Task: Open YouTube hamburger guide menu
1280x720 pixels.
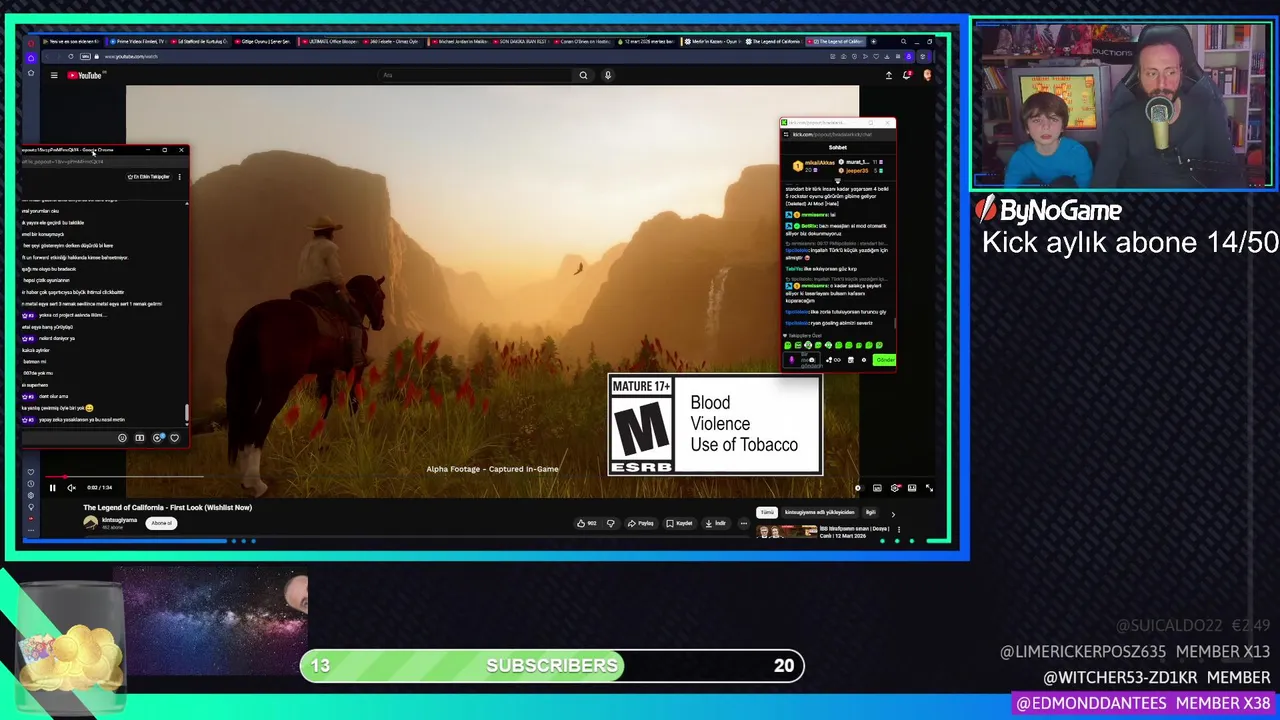Action: click(x=54, y=75)
